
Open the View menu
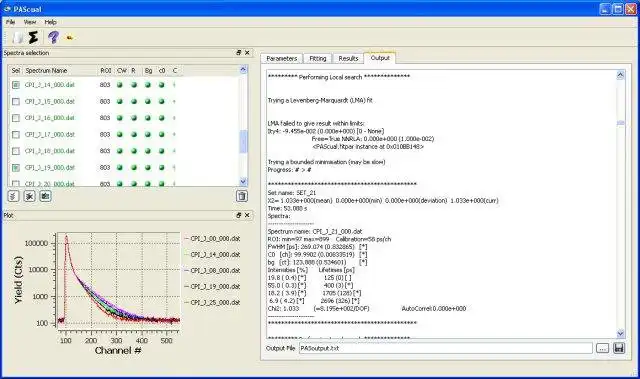point(30,22)
